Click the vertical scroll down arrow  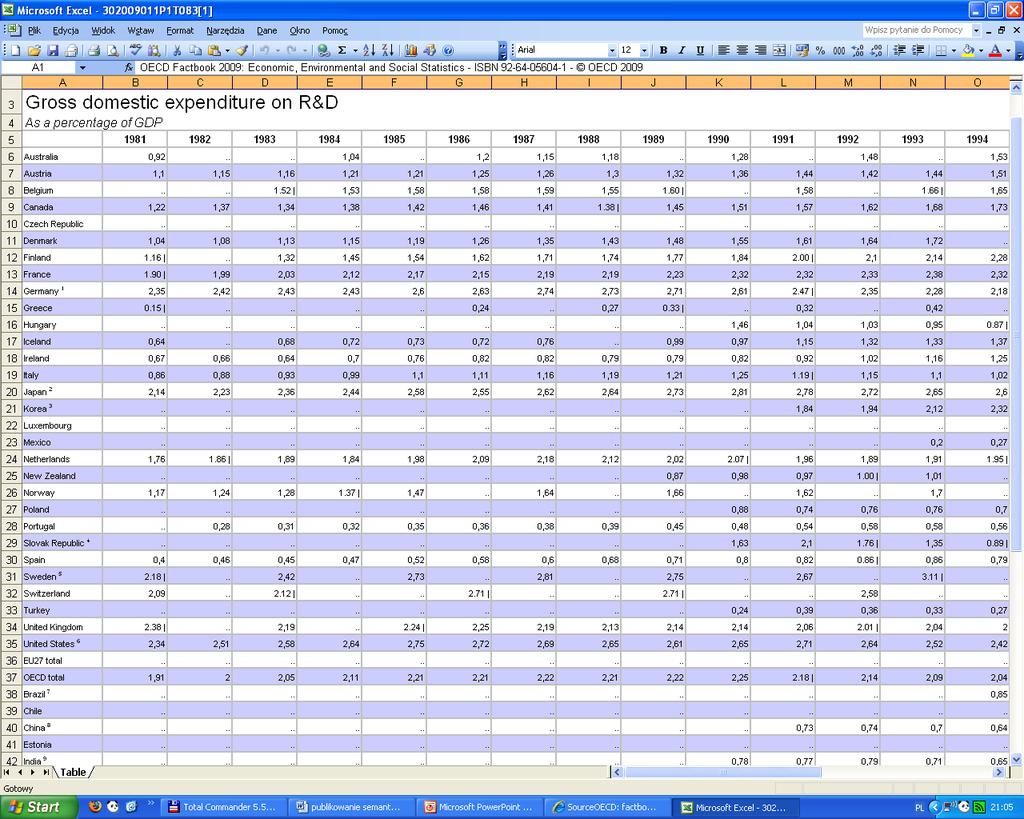1016,759
